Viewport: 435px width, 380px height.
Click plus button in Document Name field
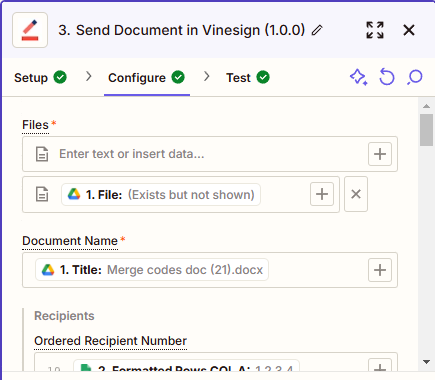point(380,270)
